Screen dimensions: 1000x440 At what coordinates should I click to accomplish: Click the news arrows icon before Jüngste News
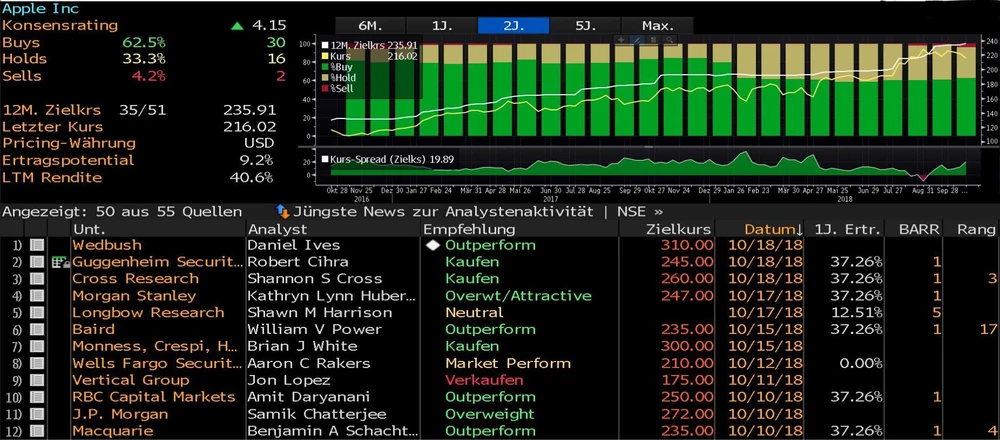pyautogui.click(x=283, y=212)
